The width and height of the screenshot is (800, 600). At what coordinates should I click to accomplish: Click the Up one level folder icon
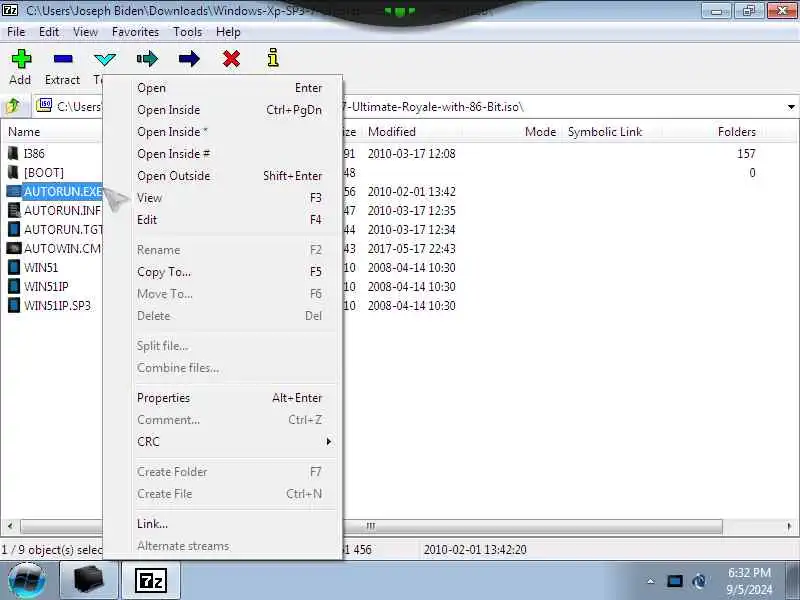tap(12, 106)
